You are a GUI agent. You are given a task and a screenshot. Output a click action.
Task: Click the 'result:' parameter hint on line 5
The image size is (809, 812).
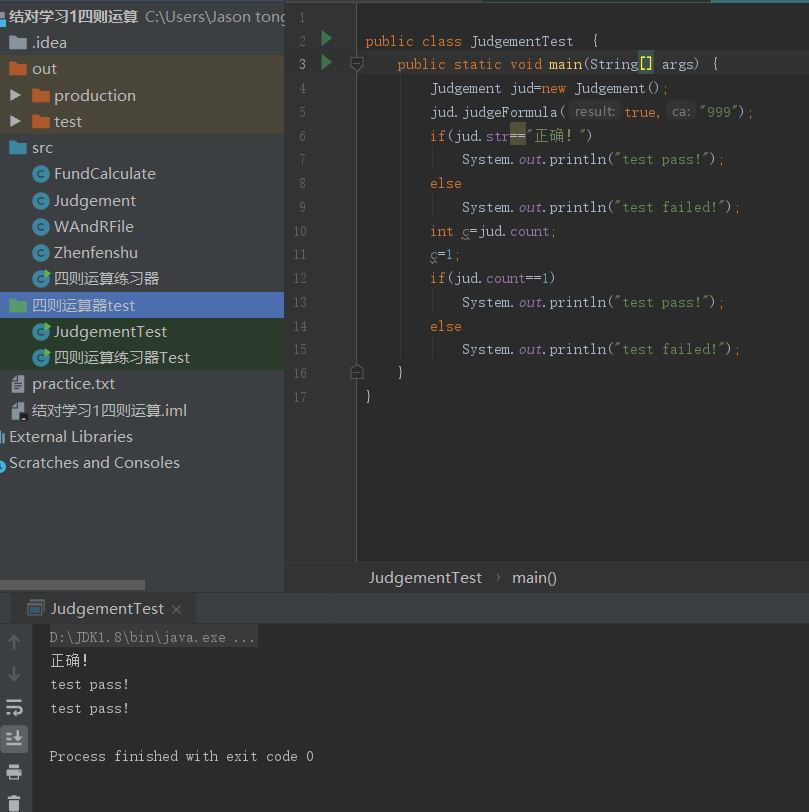(594, 111)
